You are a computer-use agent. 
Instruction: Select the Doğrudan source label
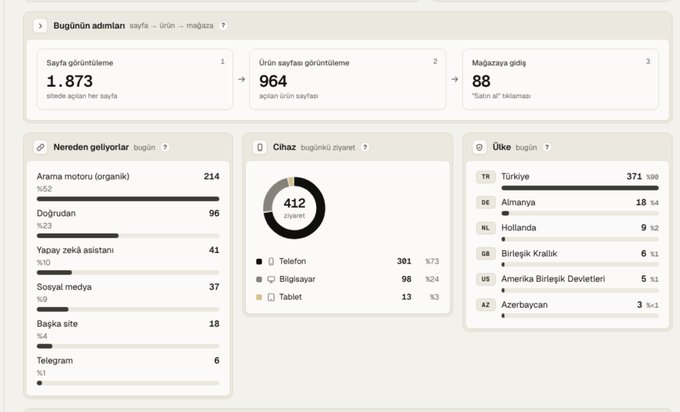[56, 213]
